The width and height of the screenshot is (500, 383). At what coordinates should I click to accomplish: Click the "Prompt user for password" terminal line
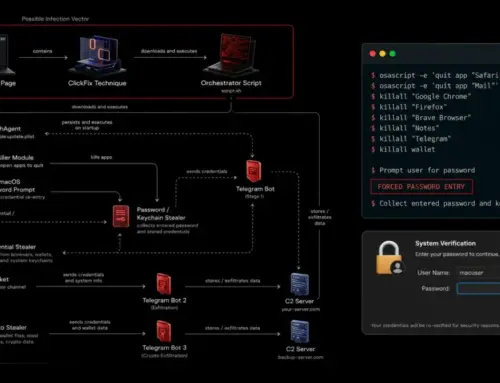tap(423, 170)
